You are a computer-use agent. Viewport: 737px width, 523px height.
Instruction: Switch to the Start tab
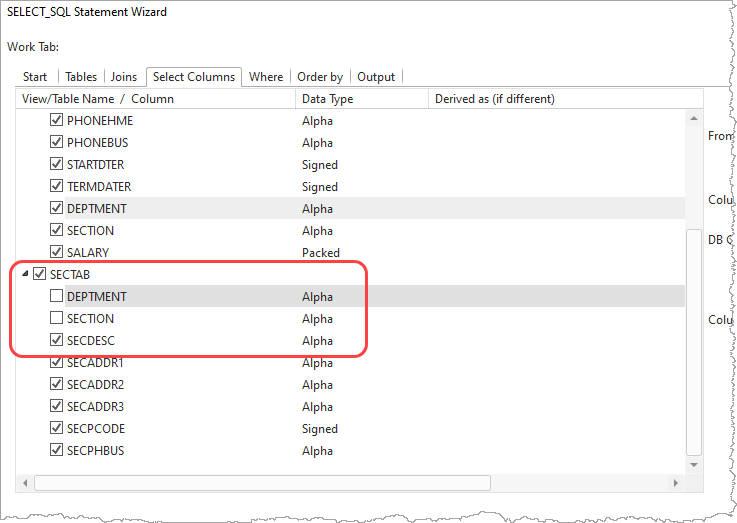35,77
